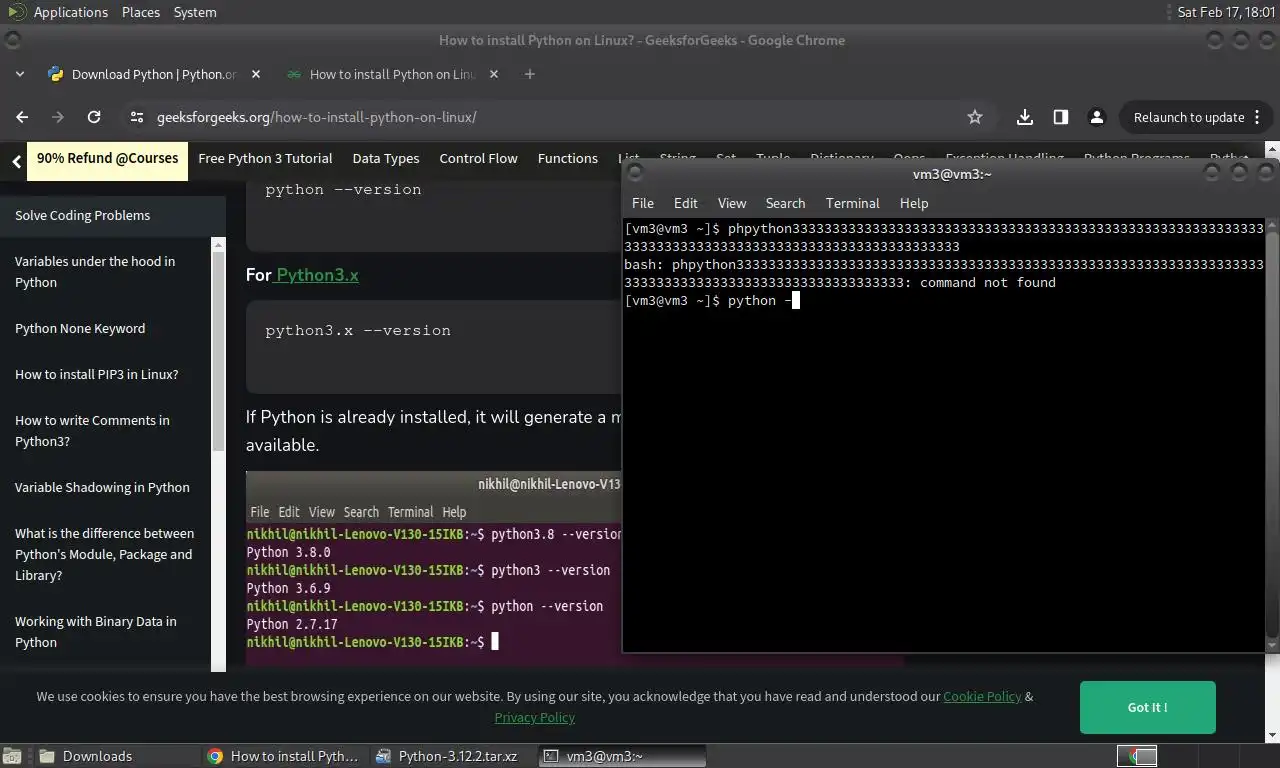
Task: Open Working with Binary Data in Python
Action: point(95,632)
